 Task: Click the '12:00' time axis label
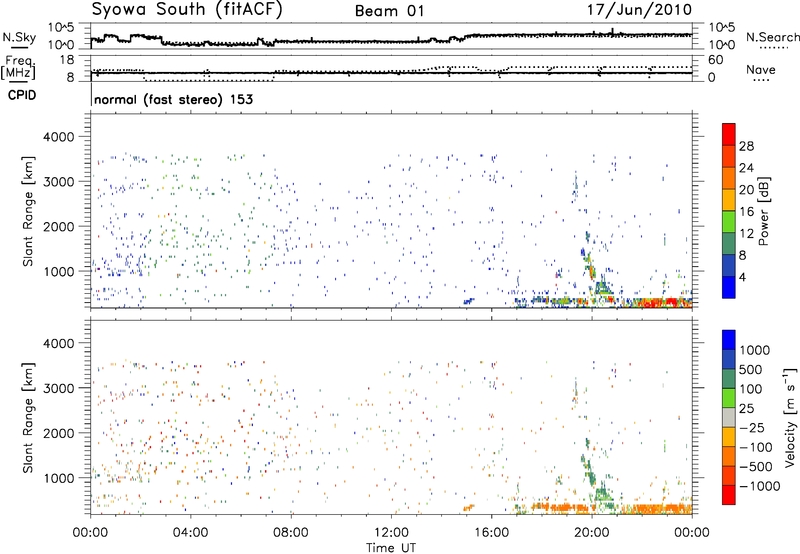coord(391,533)
